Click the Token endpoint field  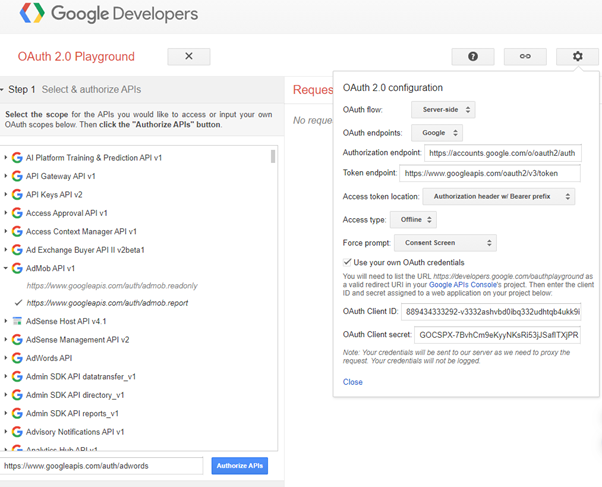click(490, 173)
